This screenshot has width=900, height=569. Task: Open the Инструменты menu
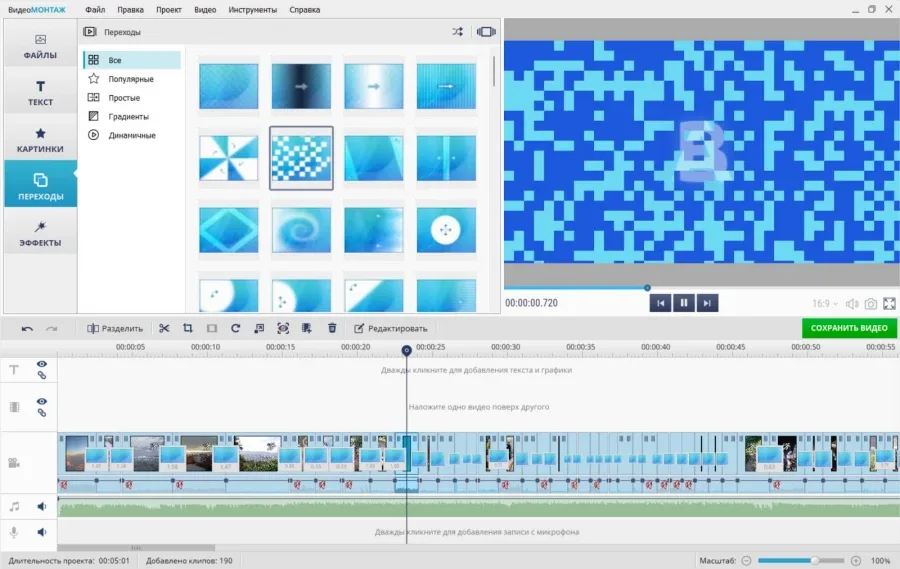coord(252,9)
